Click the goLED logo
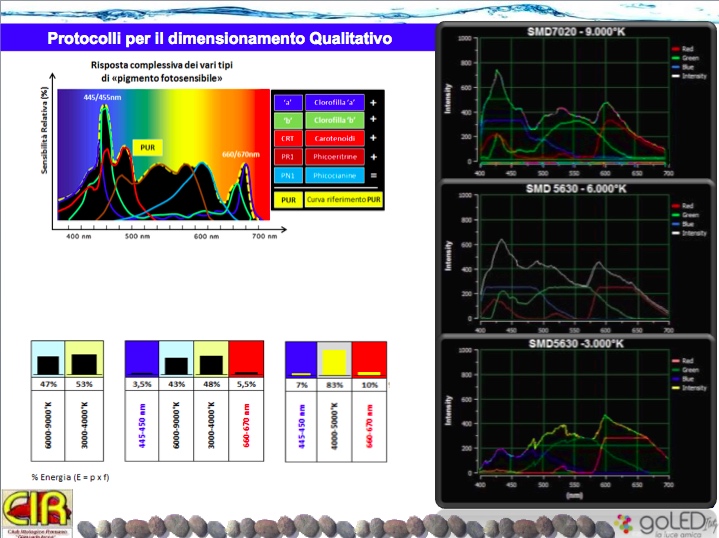The width and height of the screenshot is (719, 538). (x=663, y=524)
